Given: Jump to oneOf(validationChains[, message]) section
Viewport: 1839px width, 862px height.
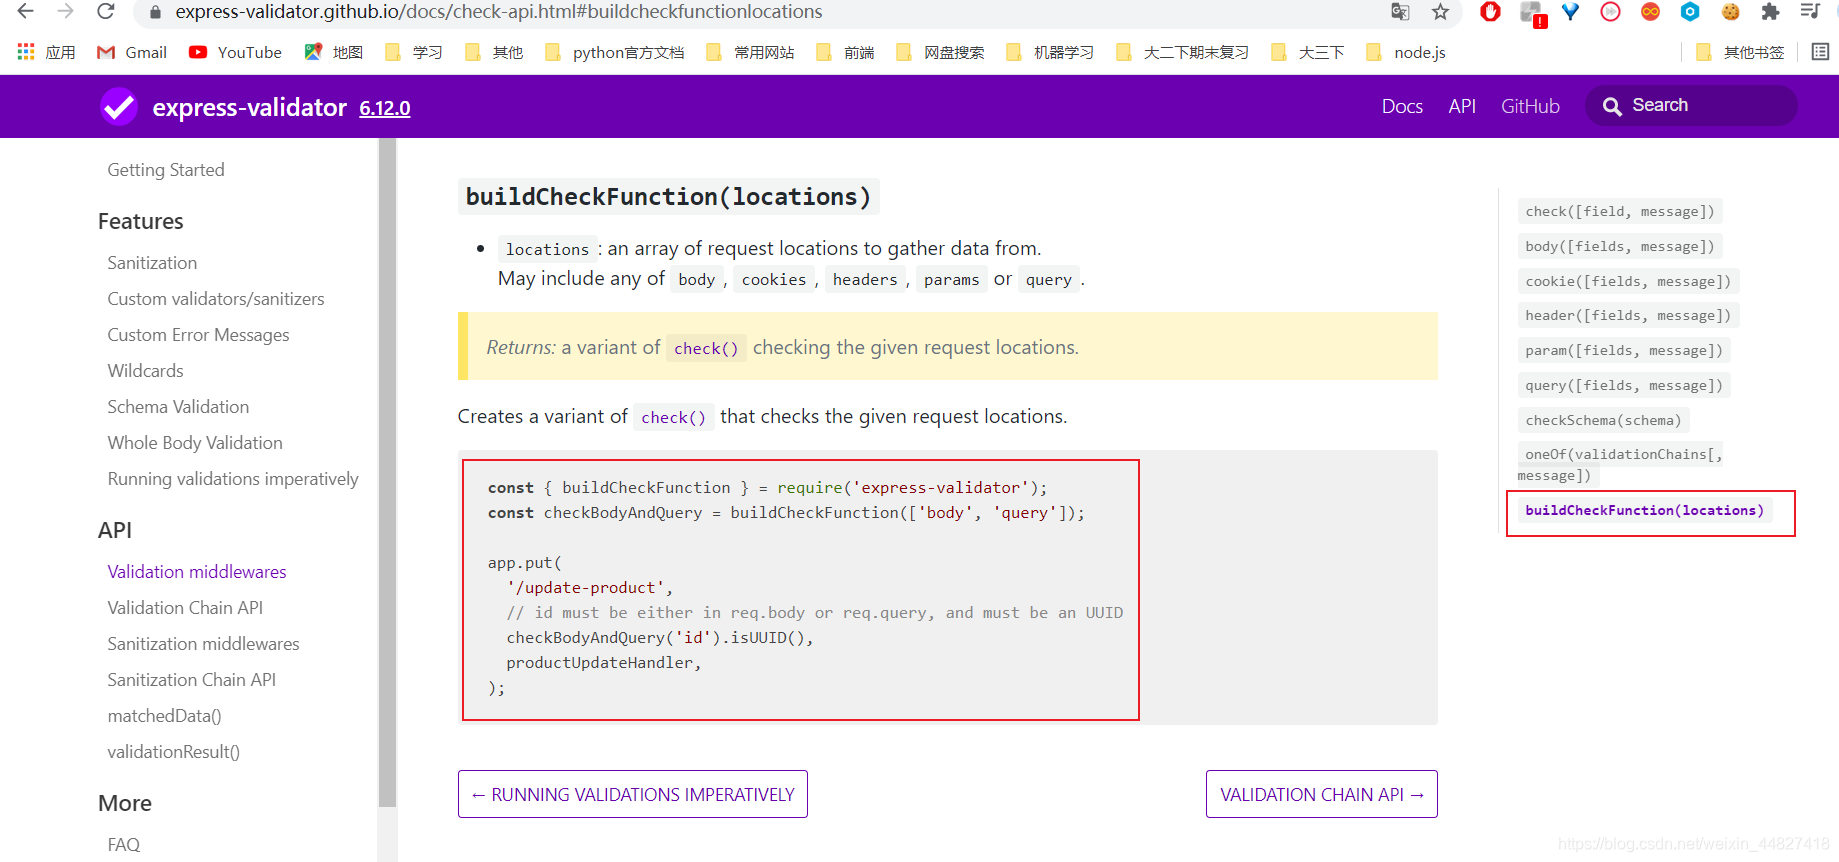Looking at the screenshot, I should [1620, 465].
